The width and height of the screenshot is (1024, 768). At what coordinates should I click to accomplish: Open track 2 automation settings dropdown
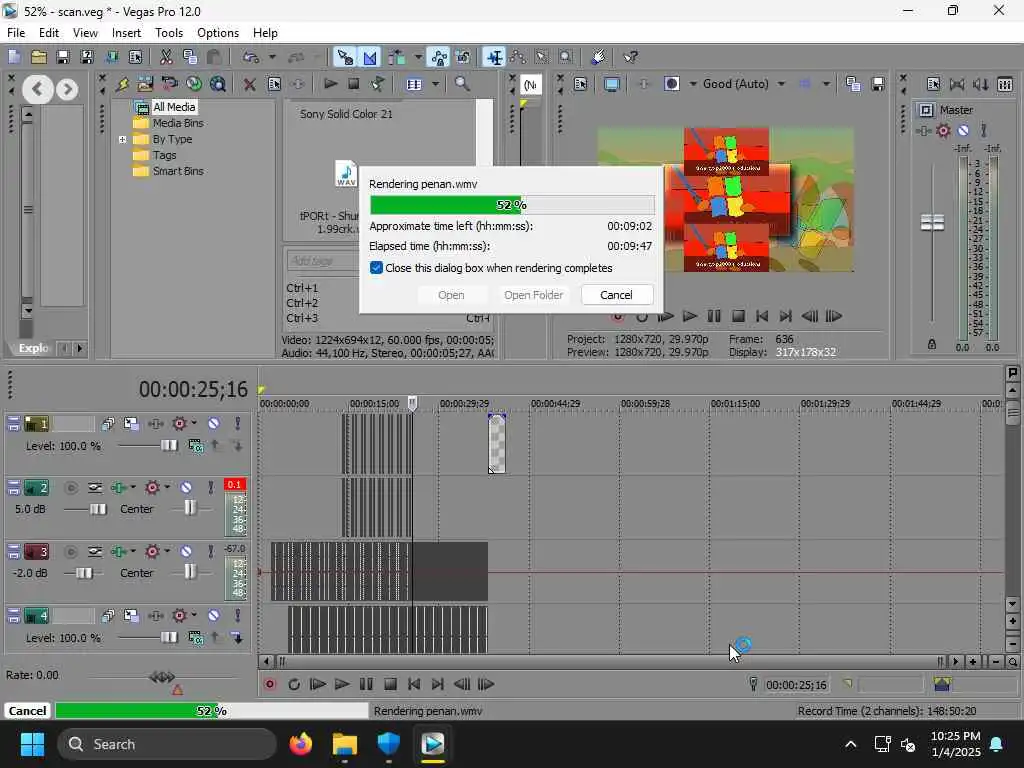point(133,487)
